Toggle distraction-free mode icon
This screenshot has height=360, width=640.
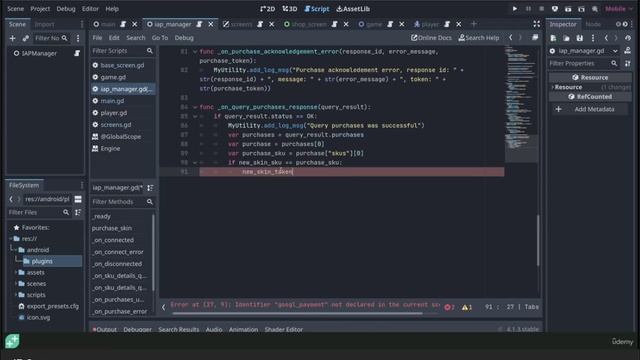[536, 24]
